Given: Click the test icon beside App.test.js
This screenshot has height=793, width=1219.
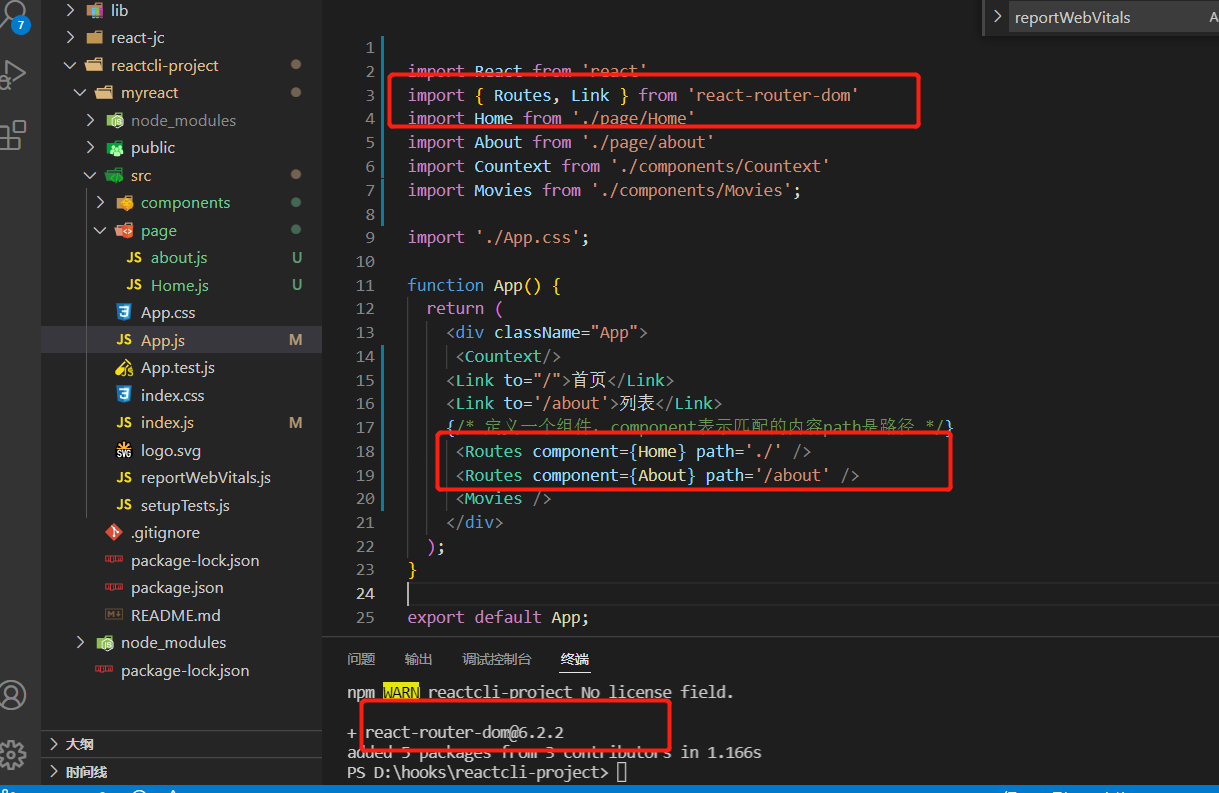Looking at the screenshot, I should (124, 368).
